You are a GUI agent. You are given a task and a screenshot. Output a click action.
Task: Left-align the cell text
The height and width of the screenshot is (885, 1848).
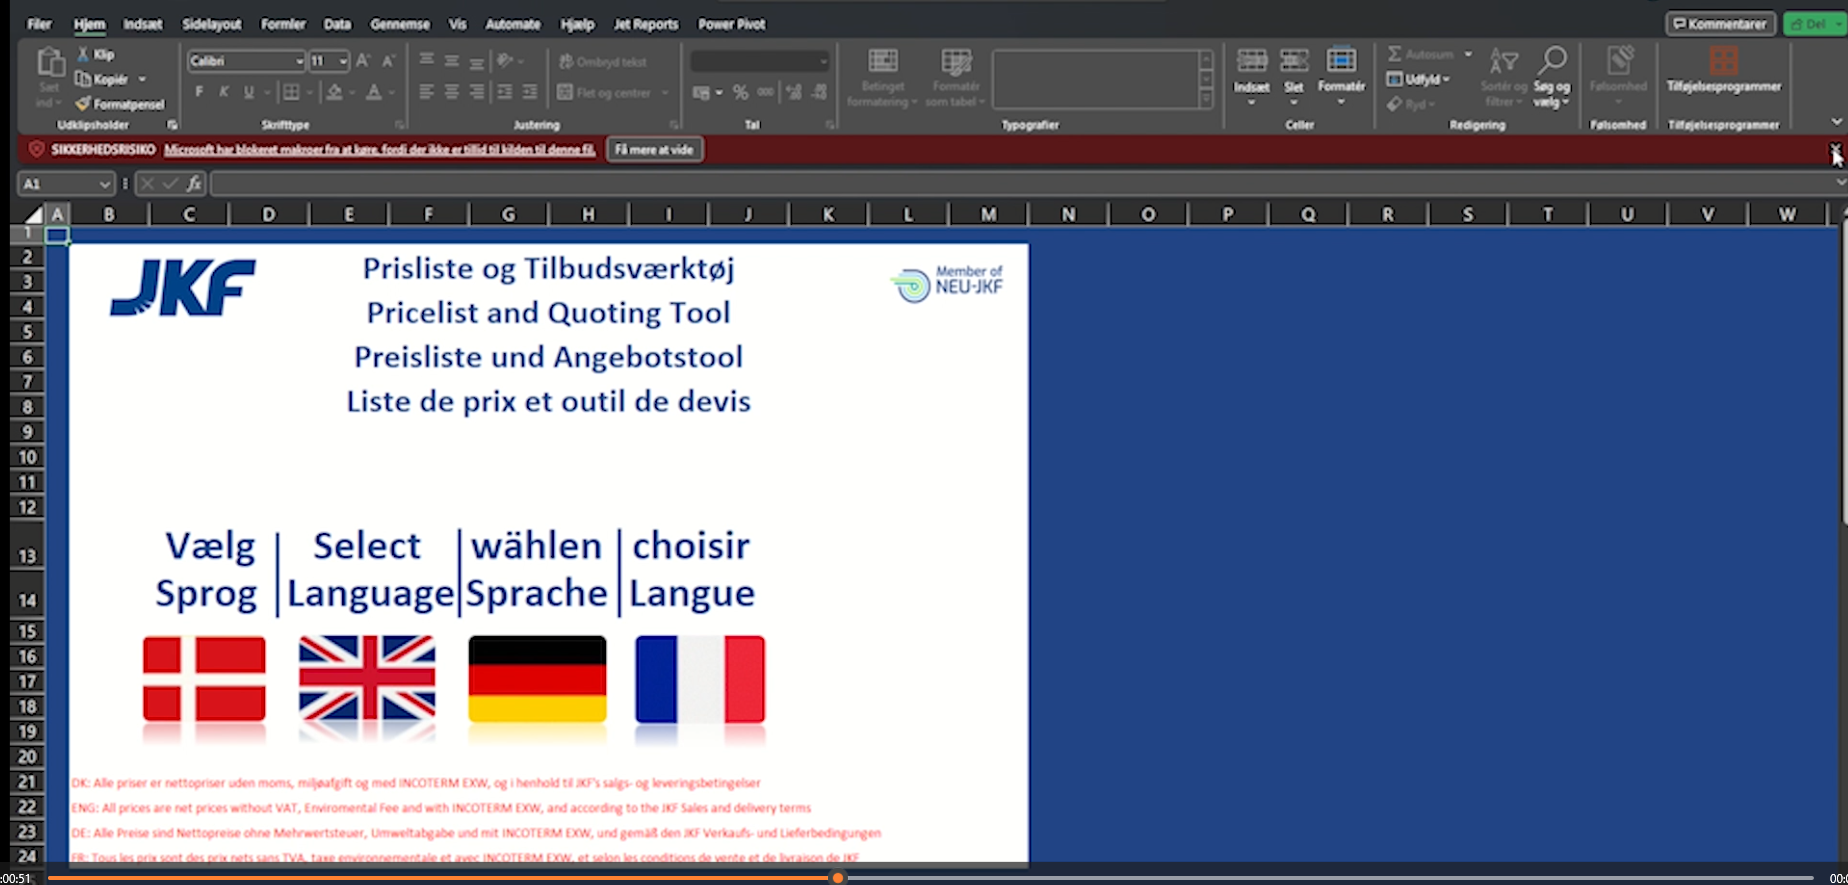pos(427,92)
